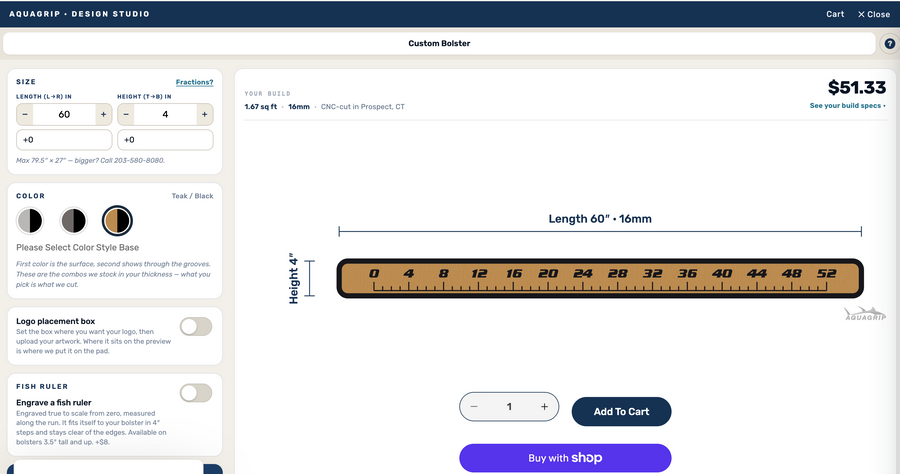Click the quantity field showing 1
Viewport: 900px width, 474px height.
(509, 407)
